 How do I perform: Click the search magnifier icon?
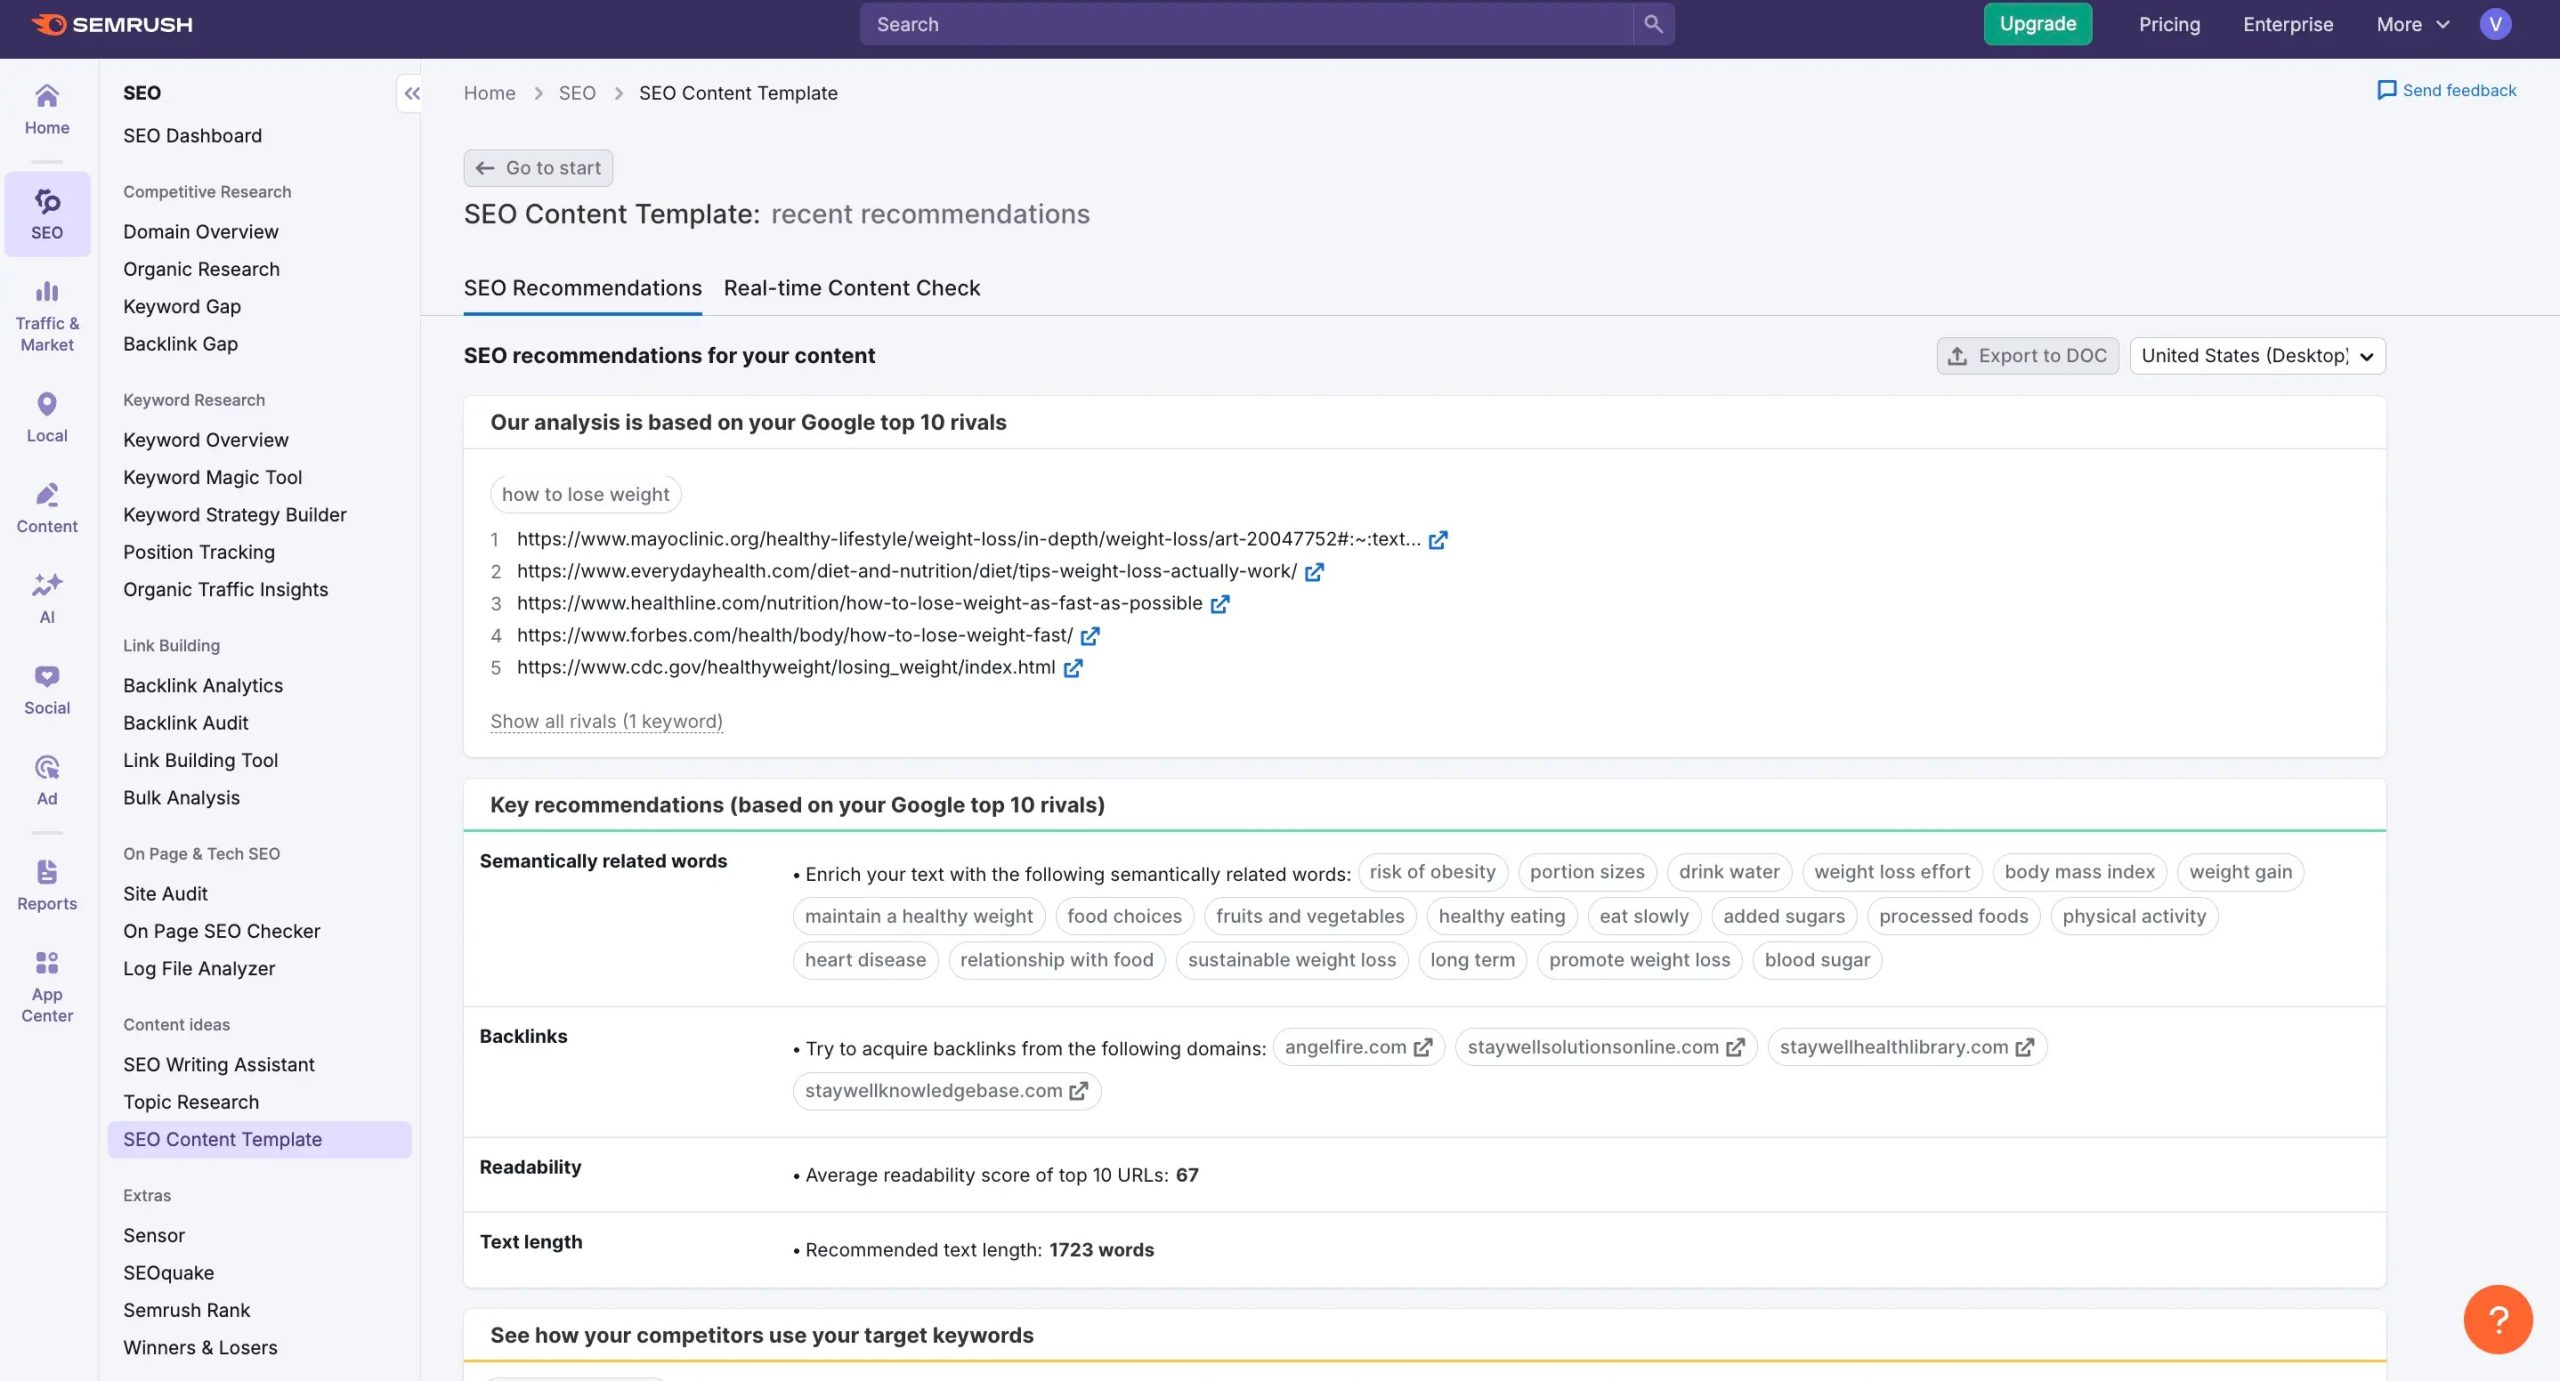(1653, 24)
